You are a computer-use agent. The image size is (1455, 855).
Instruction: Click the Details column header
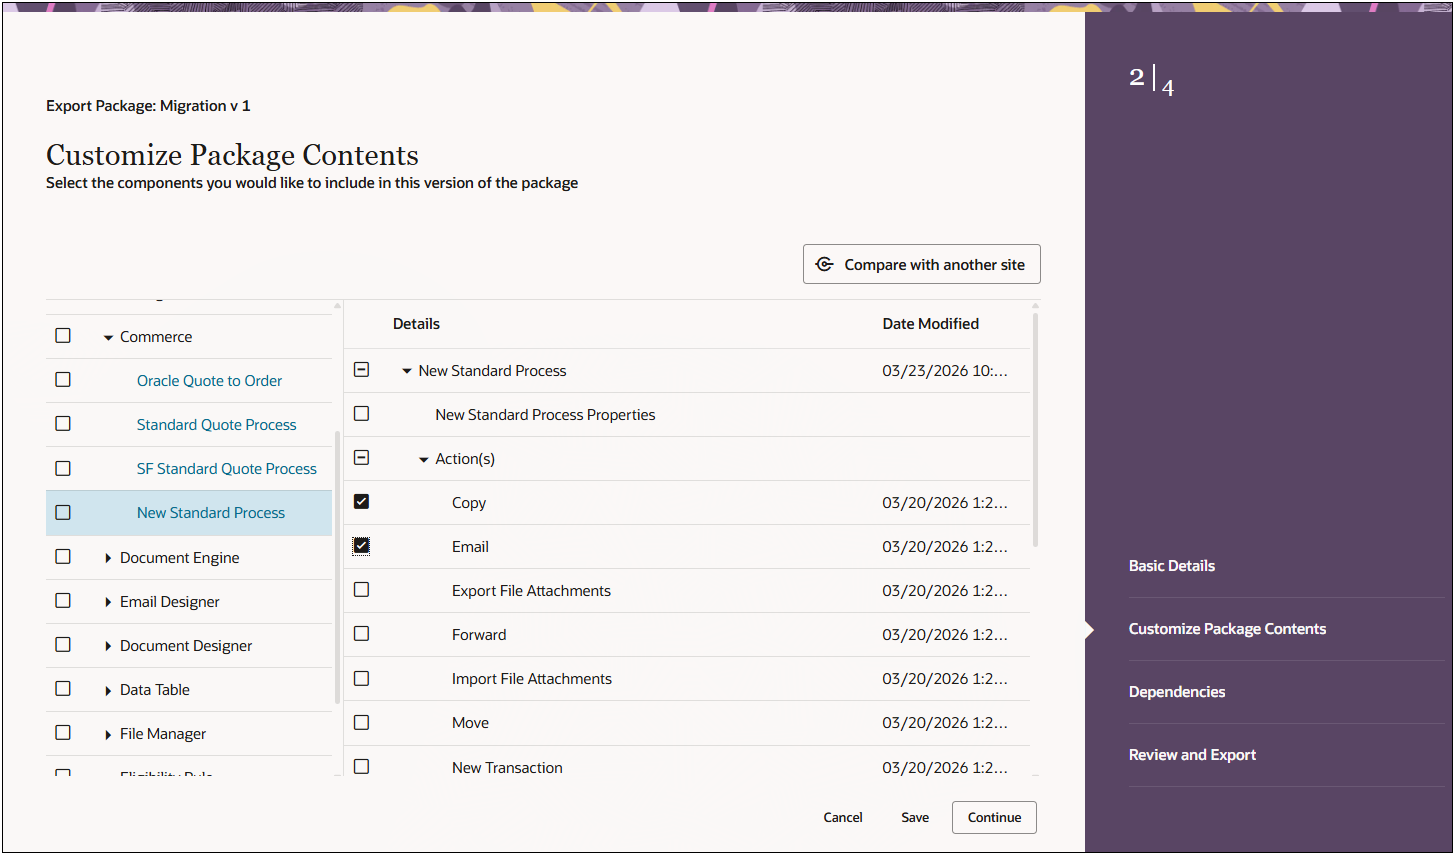[x=416, y=323]
